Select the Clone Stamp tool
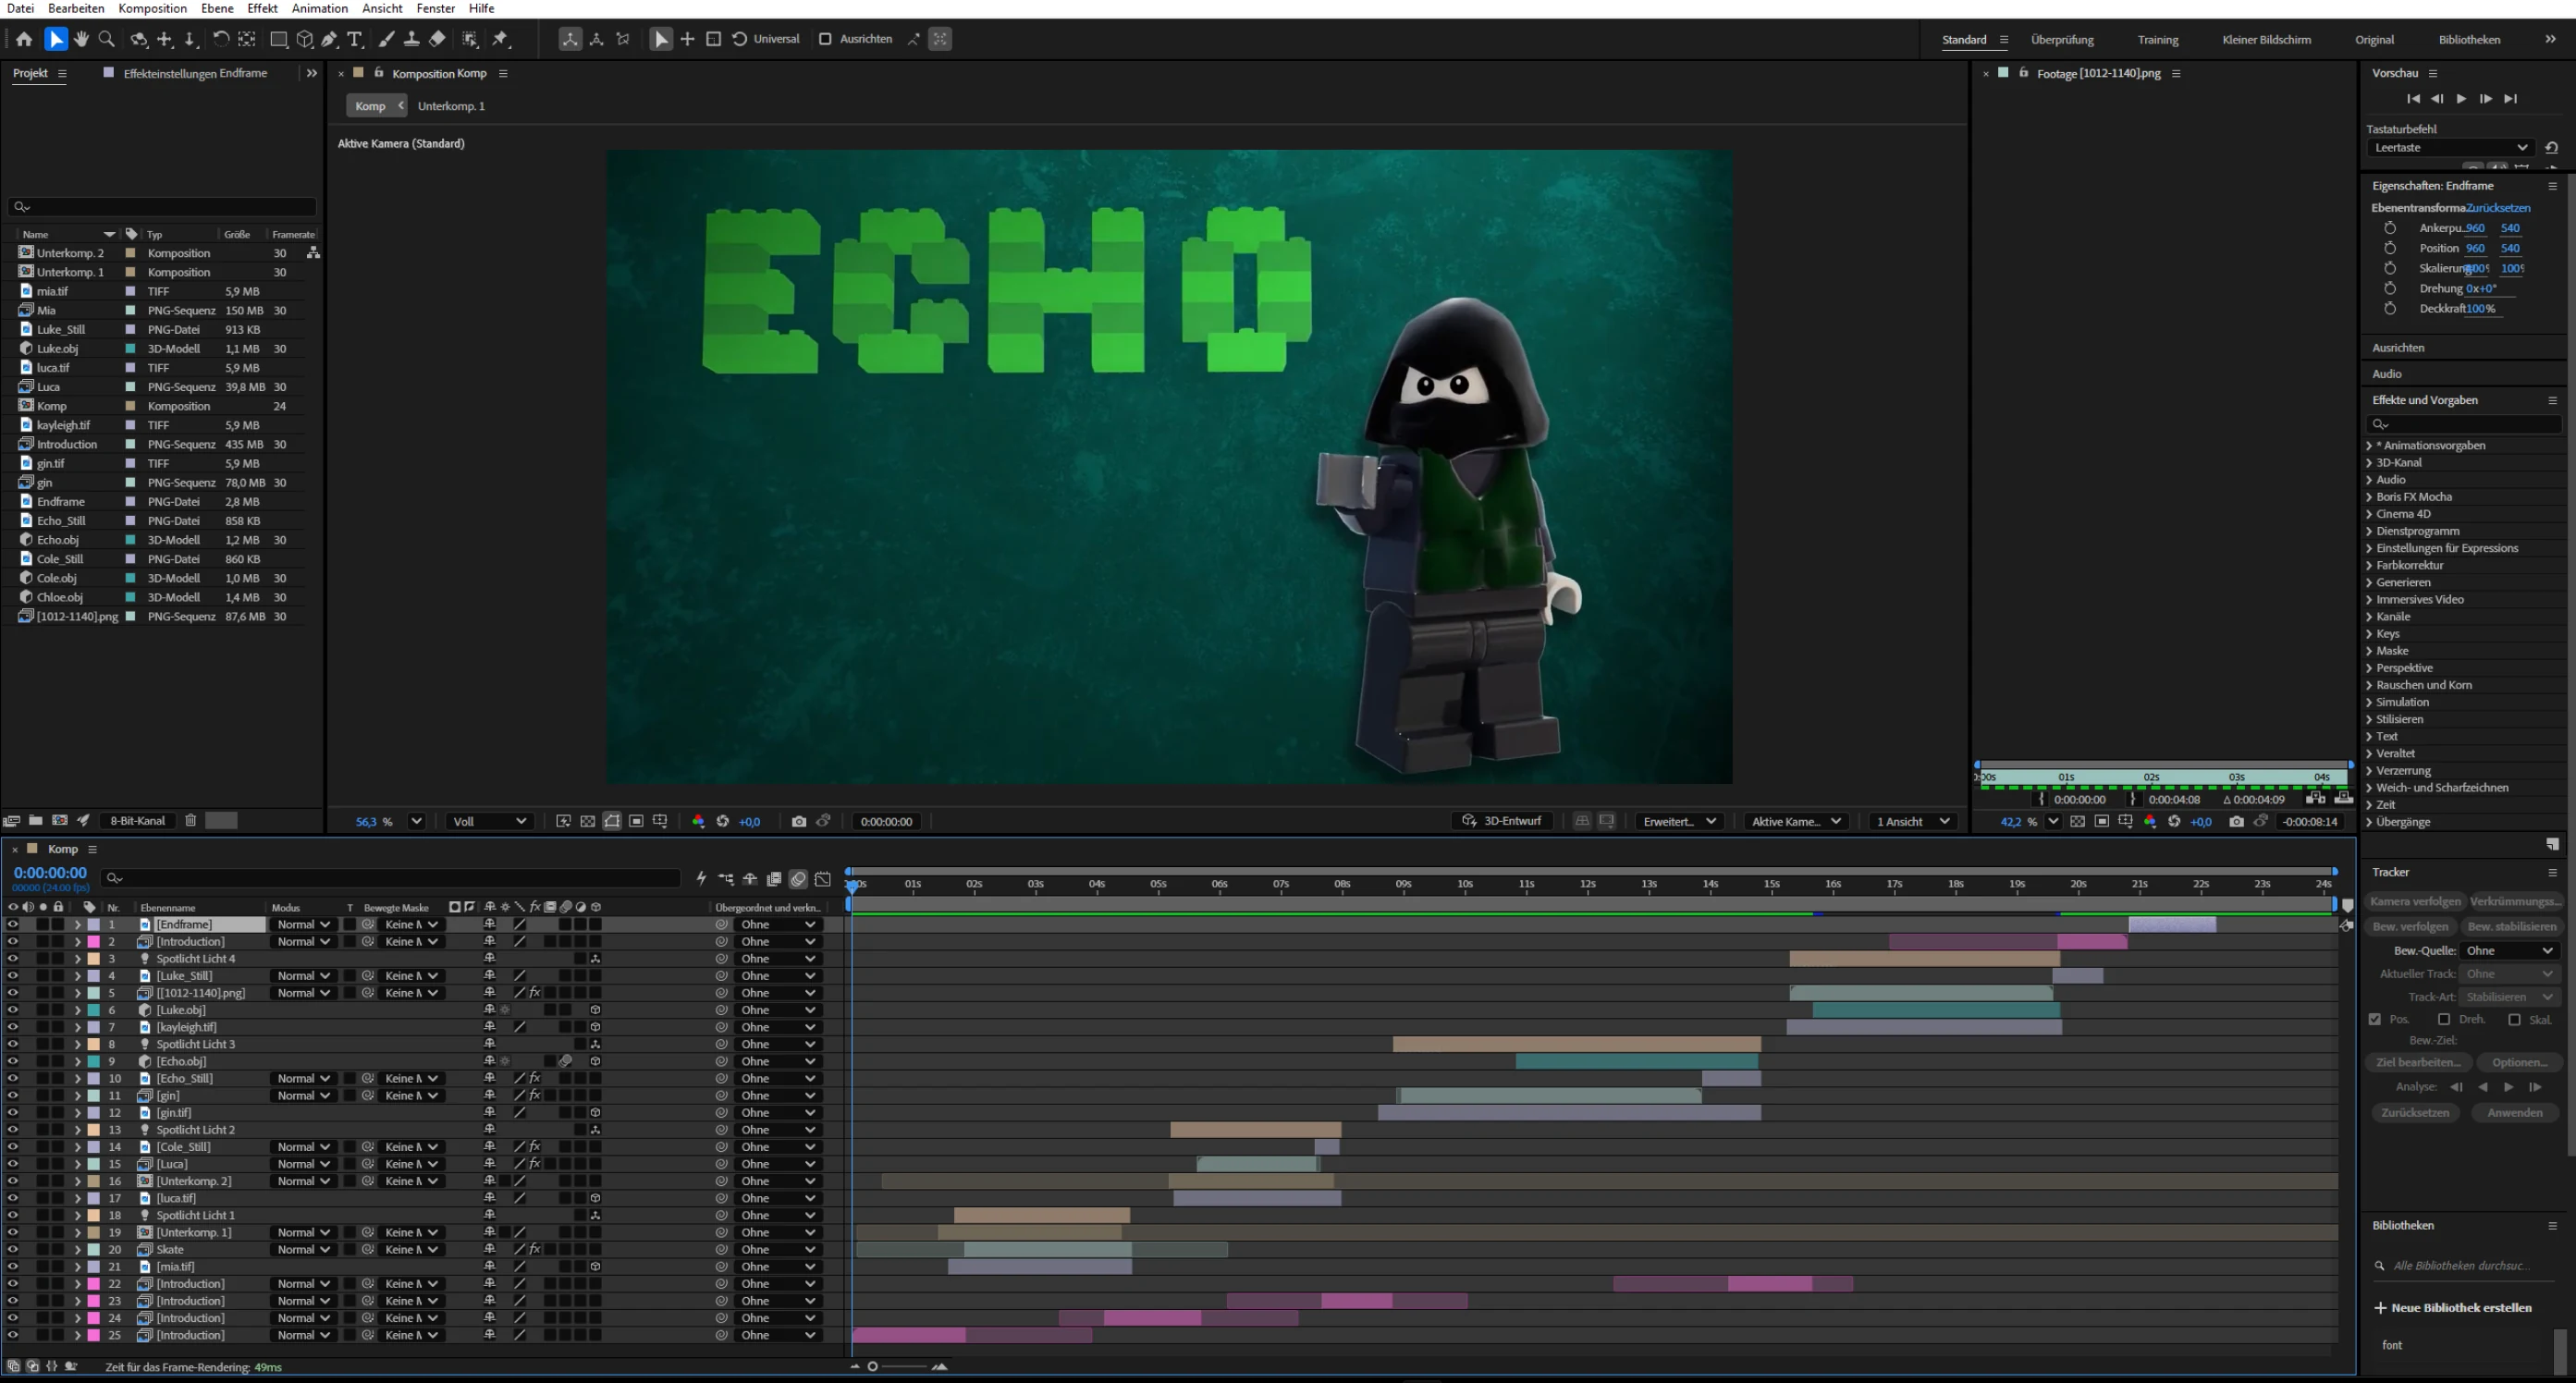 [x=411, y=39]
